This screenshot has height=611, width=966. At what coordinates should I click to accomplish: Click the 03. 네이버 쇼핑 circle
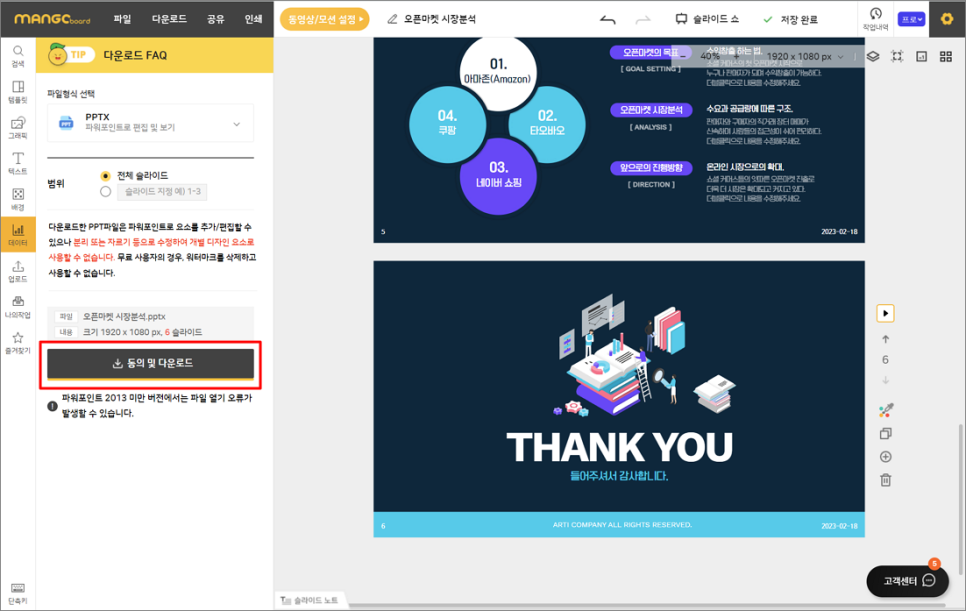pos(498,176)
